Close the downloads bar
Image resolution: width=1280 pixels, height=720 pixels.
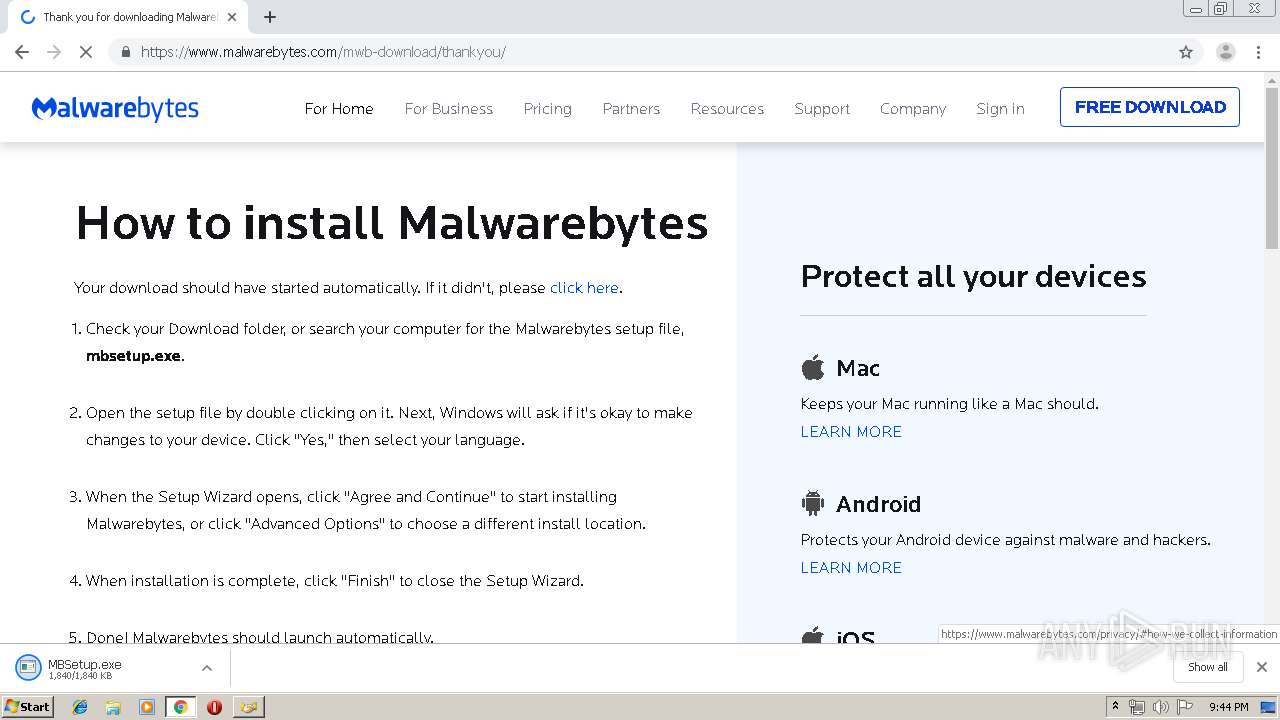(x=1262, y=667)
